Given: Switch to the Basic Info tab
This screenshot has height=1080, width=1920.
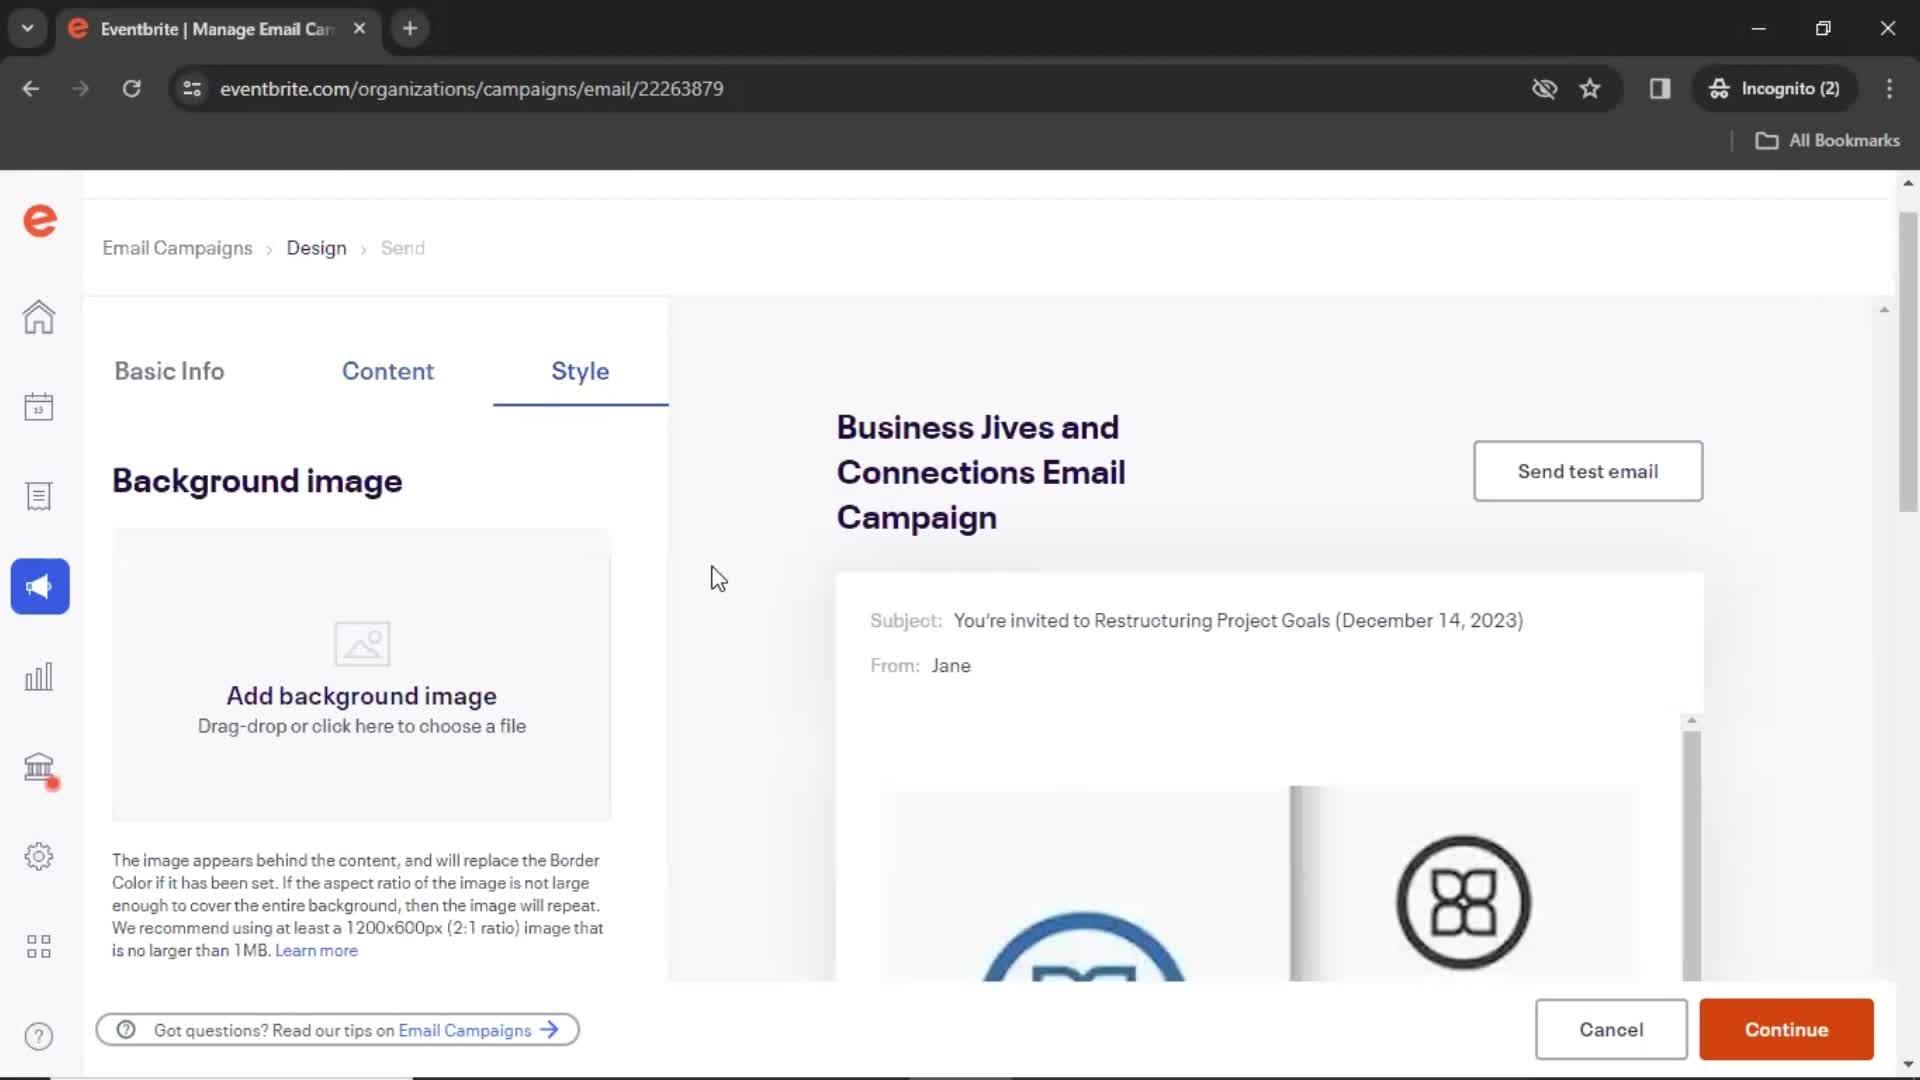Looking at the screenshot, I should [x=169, y=371].
